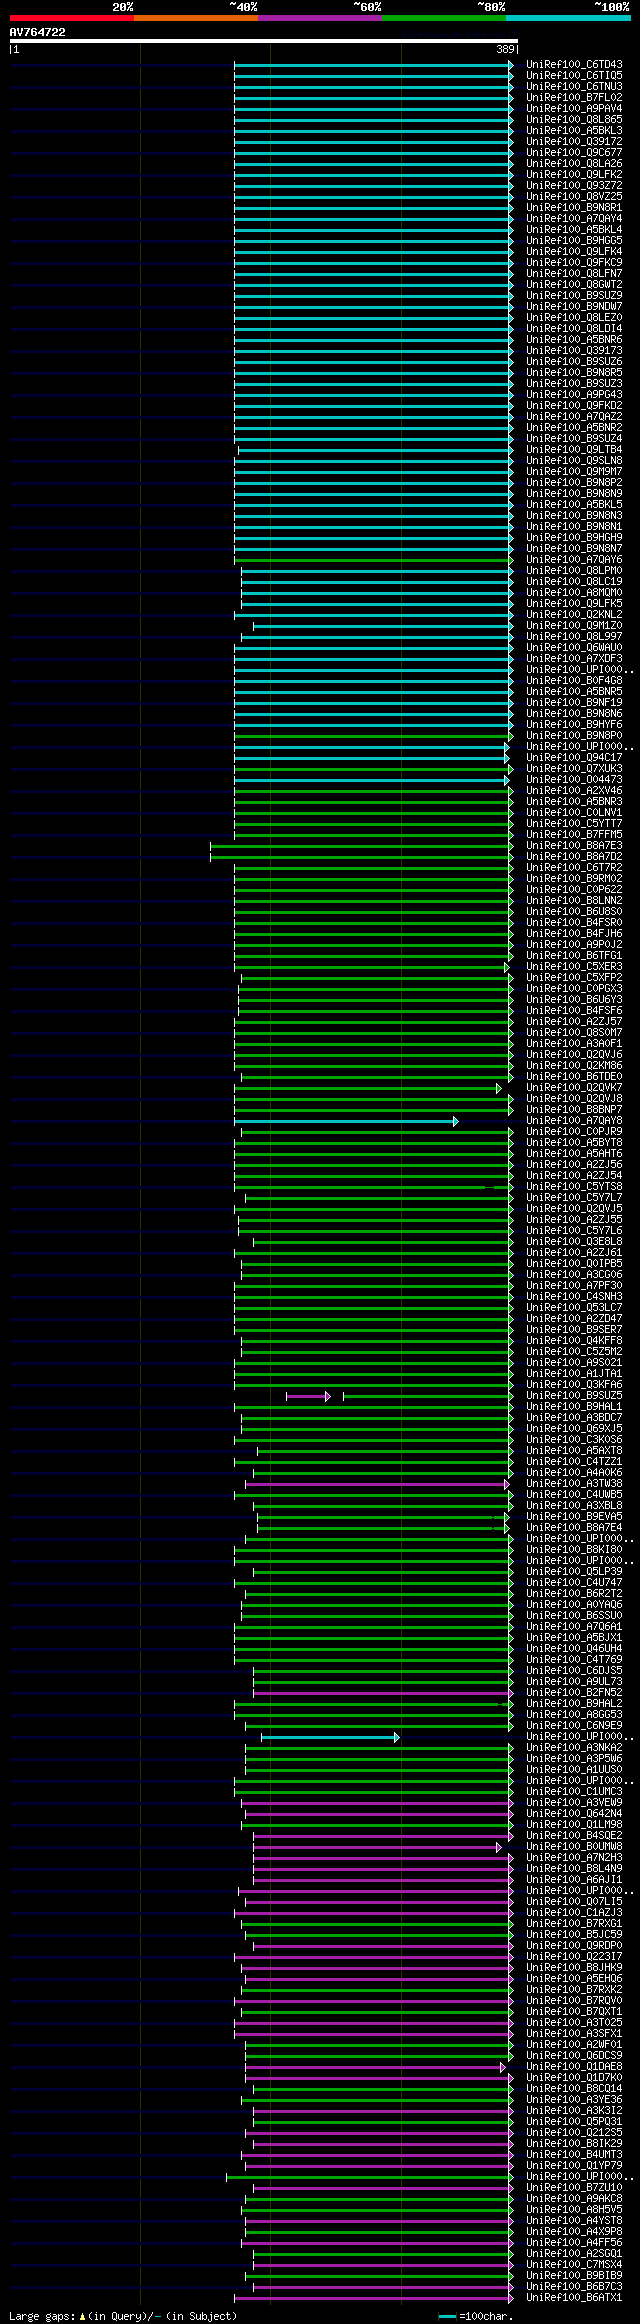The height and width of the screenshot is (2324, 640).
Task: Click the purple alignment bar for UniRef100_A3TW38
Action: coord(379,1484)
